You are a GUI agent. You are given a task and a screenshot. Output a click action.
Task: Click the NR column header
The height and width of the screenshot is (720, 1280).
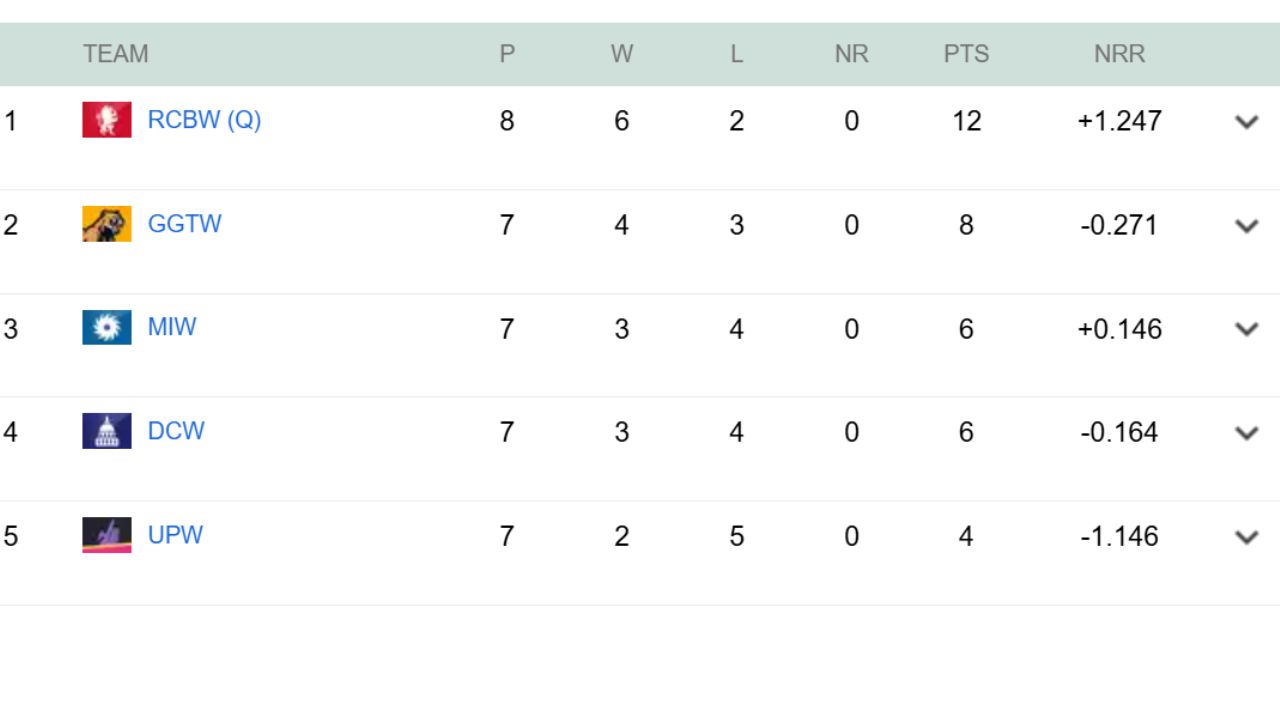coord(851,55)
